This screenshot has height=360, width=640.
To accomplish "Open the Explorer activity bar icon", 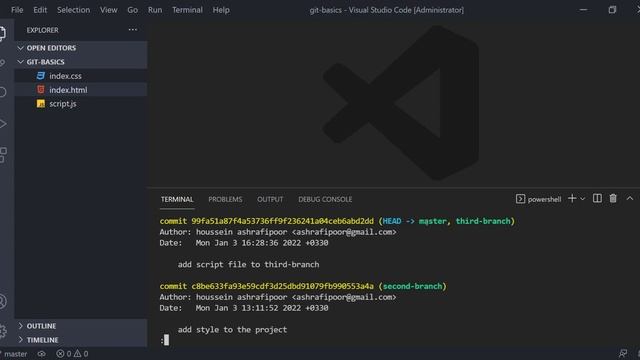I will tap(2, 33).
